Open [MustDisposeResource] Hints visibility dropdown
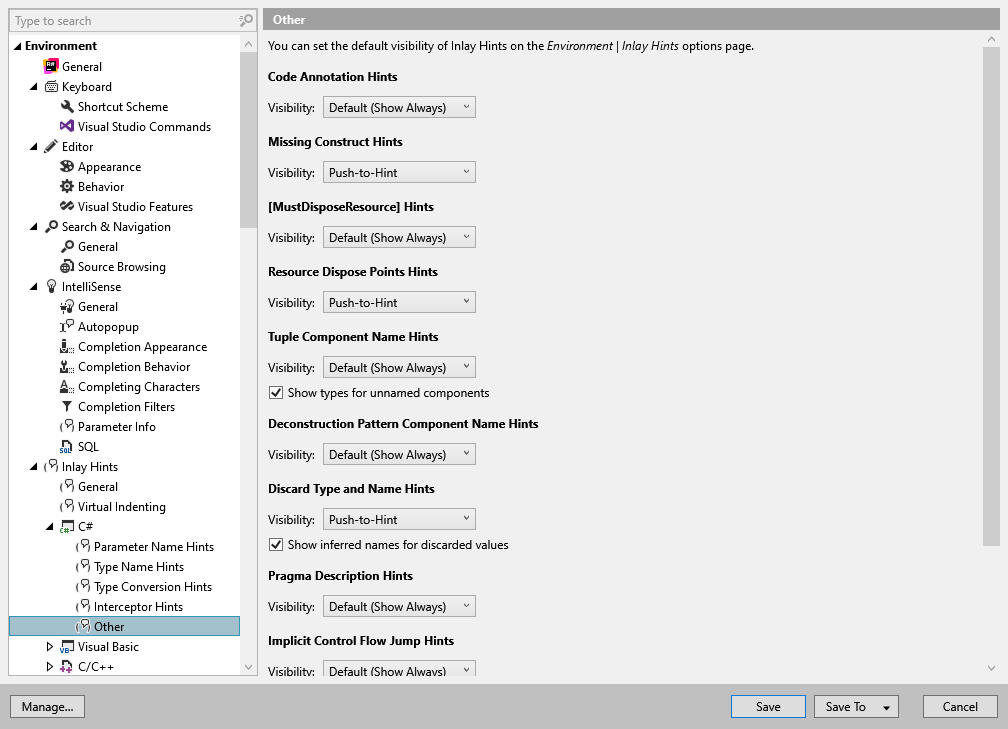1008x729 pixels. point(399,237)
